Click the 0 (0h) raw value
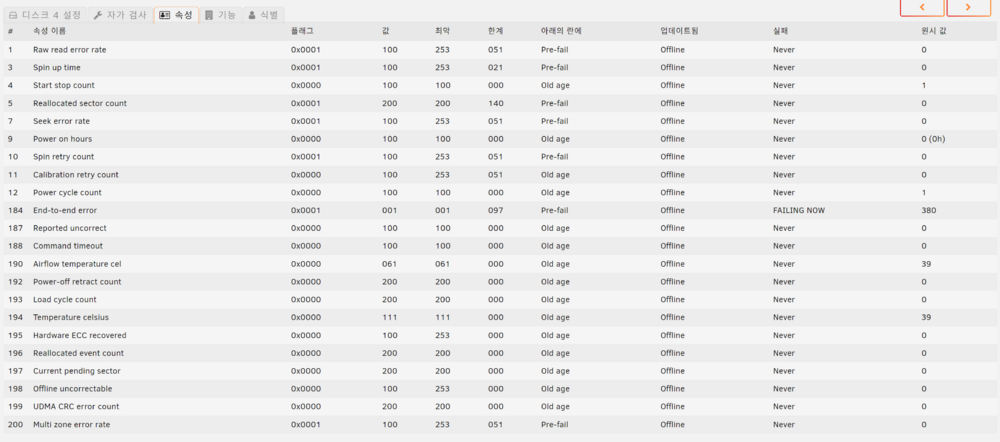Screen dimensions: 1000x442 coord(933,139)
